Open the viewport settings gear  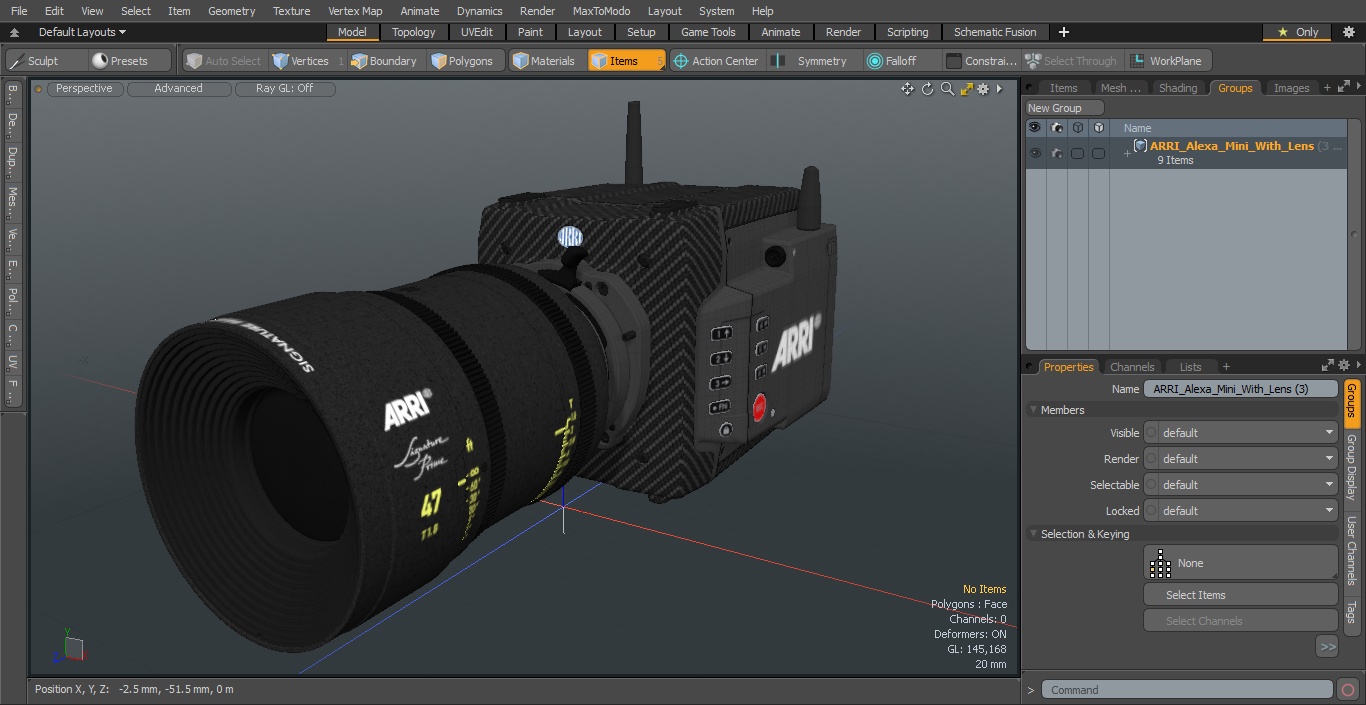983,89
